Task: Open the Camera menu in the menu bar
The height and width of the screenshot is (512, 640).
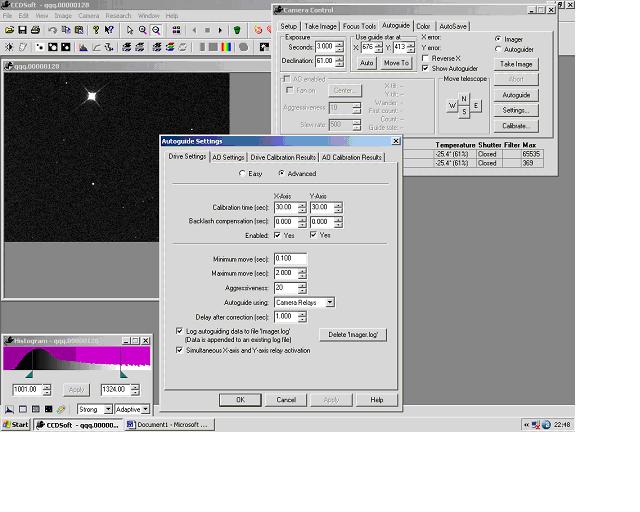Action: pyautogui.click(x=89, y=16)
